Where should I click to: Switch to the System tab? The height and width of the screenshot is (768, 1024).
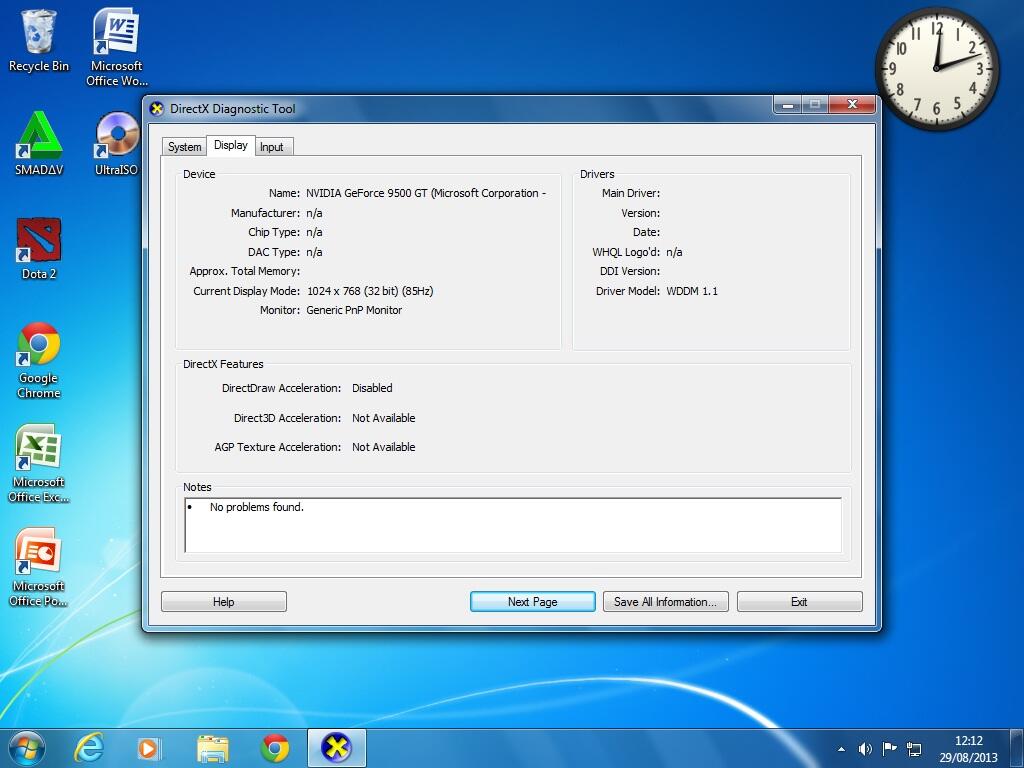184,147
